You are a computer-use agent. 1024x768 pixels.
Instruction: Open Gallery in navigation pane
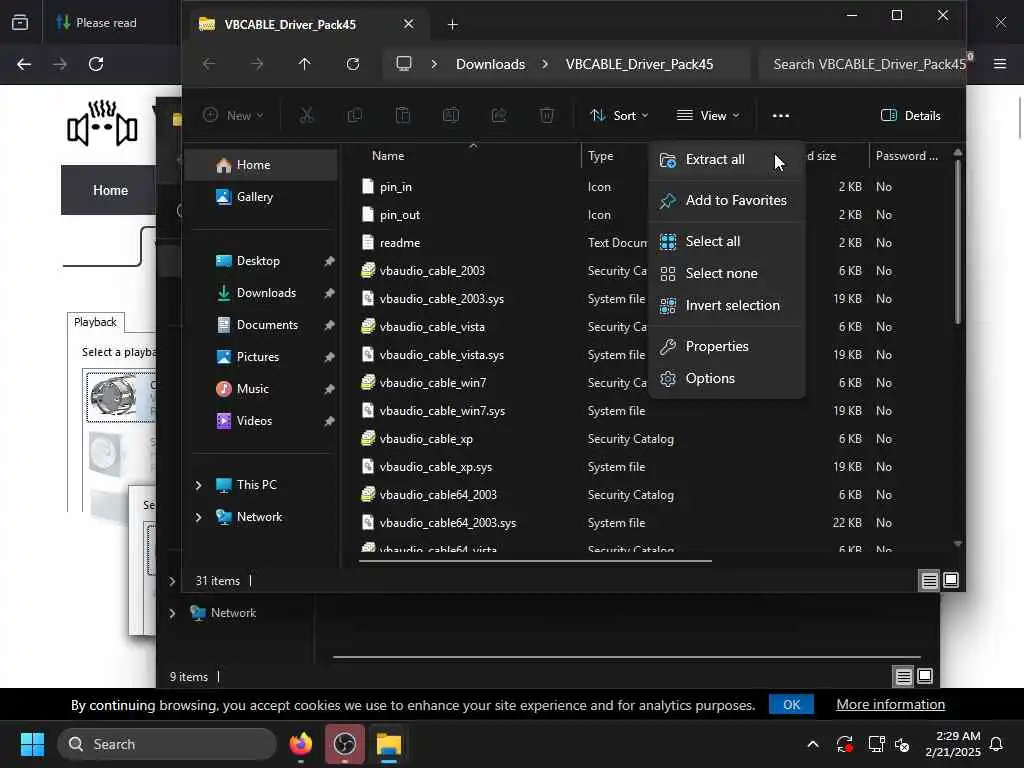[261, 197]
